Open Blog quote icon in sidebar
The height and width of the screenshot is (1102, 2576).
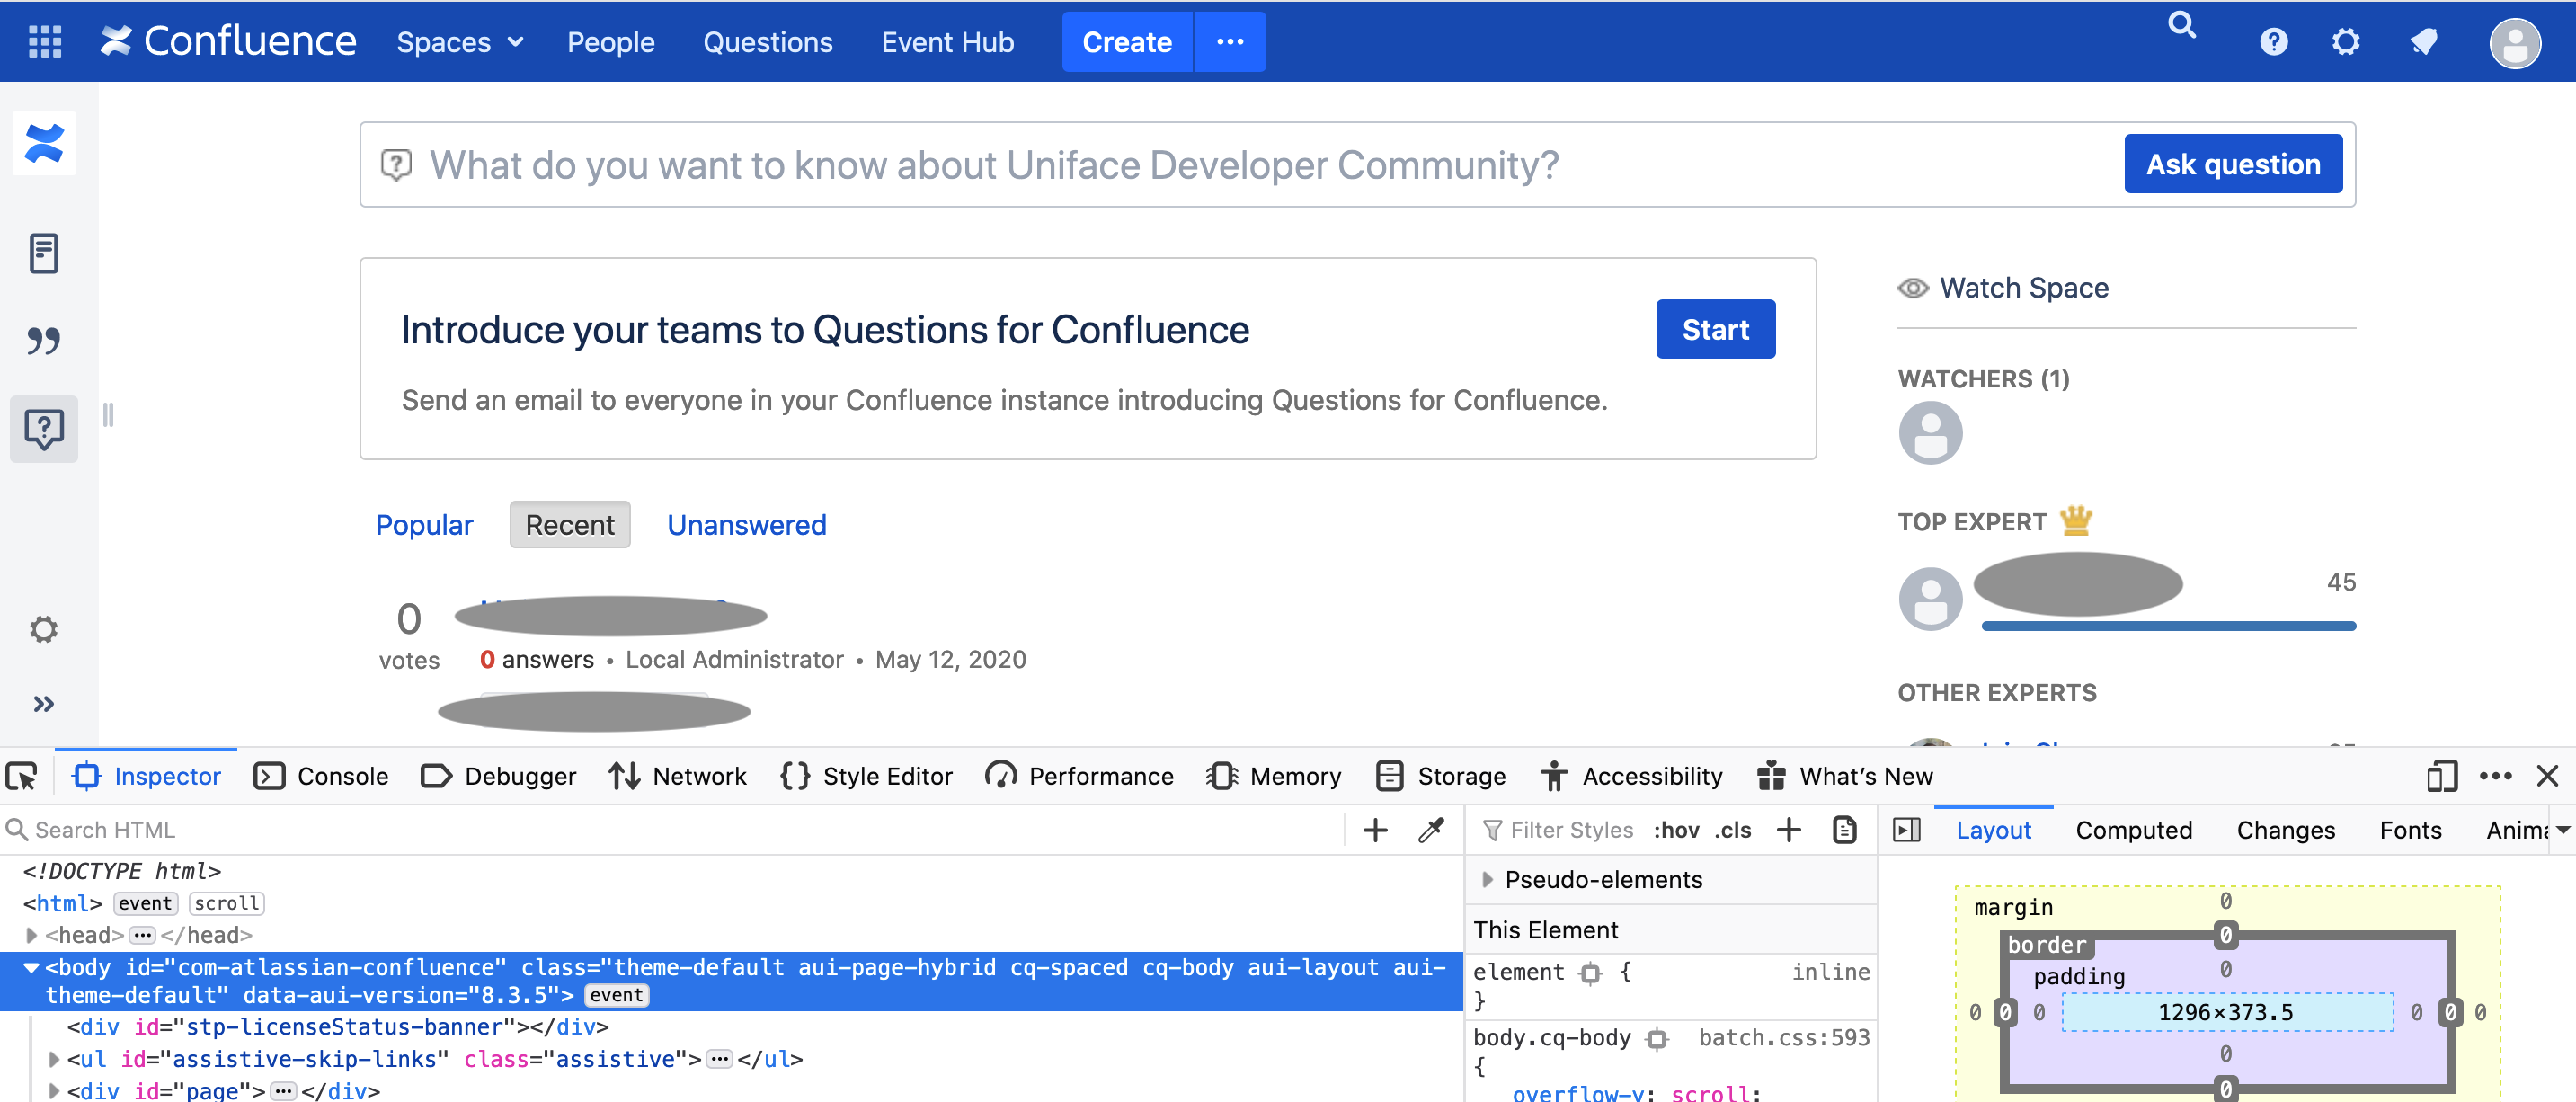44,341
